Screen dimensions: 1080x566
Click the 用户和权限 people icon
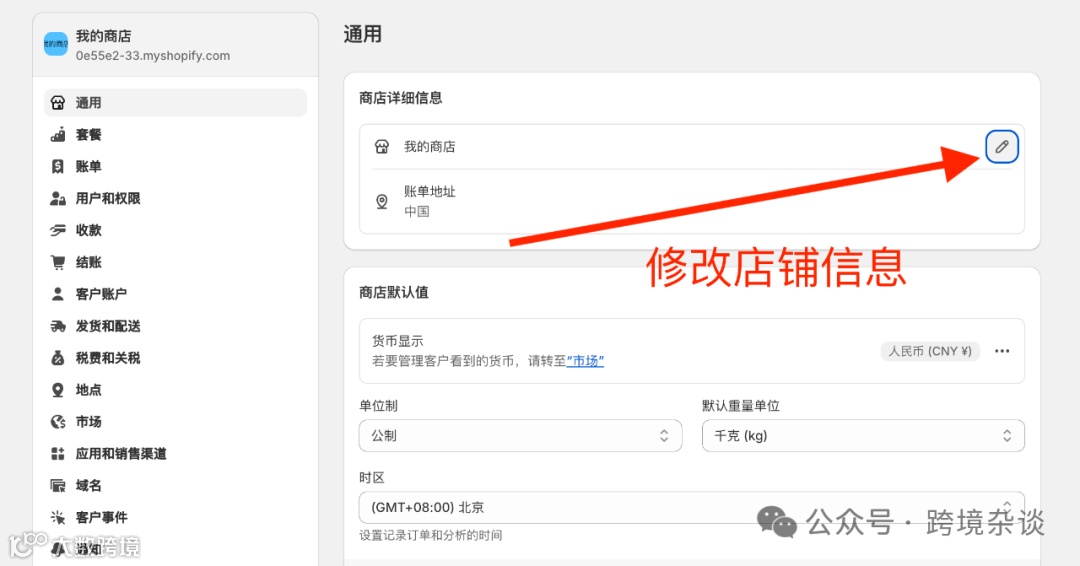(x=58, y=198)
